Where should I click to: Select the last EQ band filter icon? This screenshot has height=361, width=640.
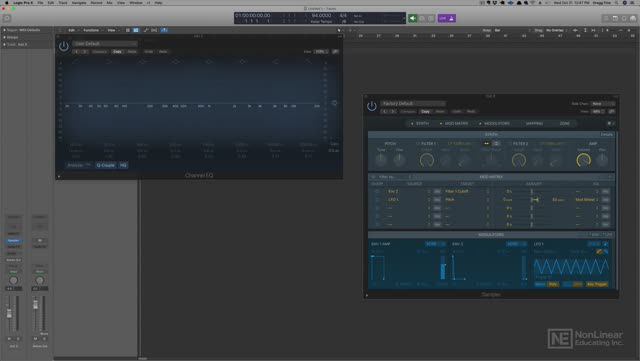309,61
